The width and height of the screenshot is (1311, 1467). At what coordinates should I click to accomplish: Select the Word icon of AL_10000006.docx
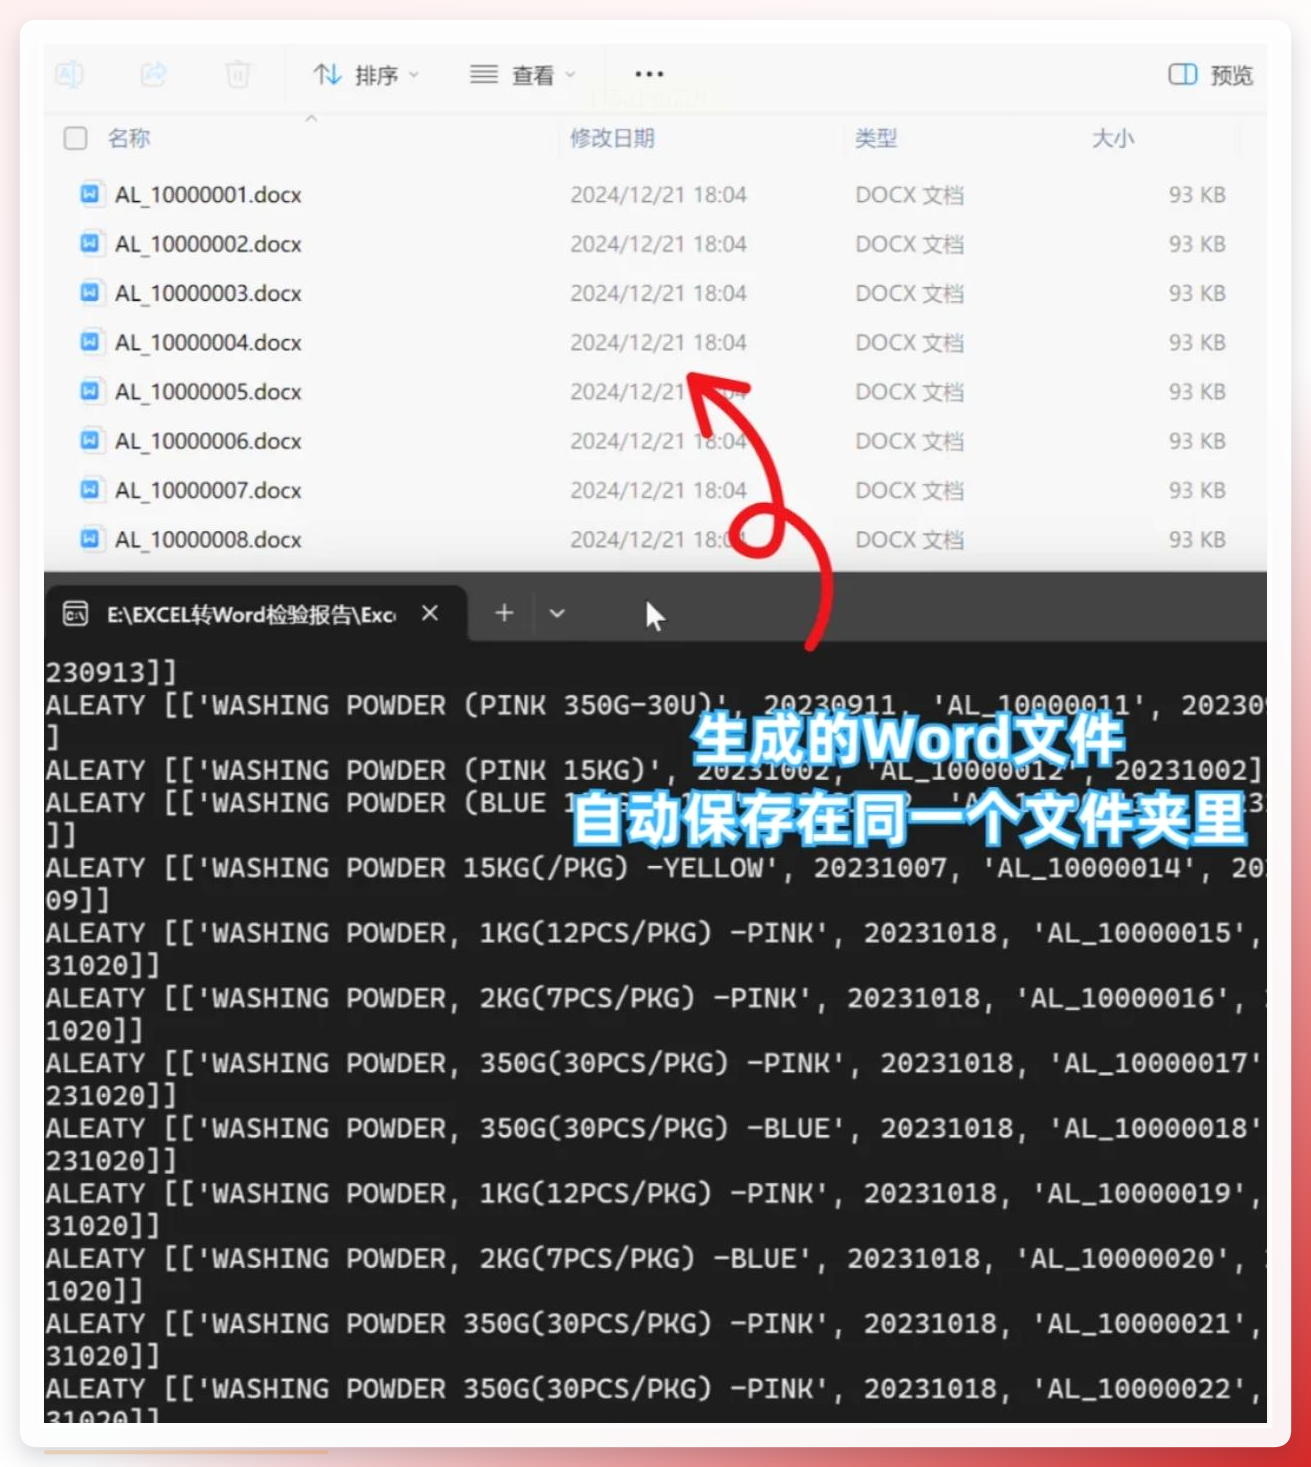pos(90,440)
